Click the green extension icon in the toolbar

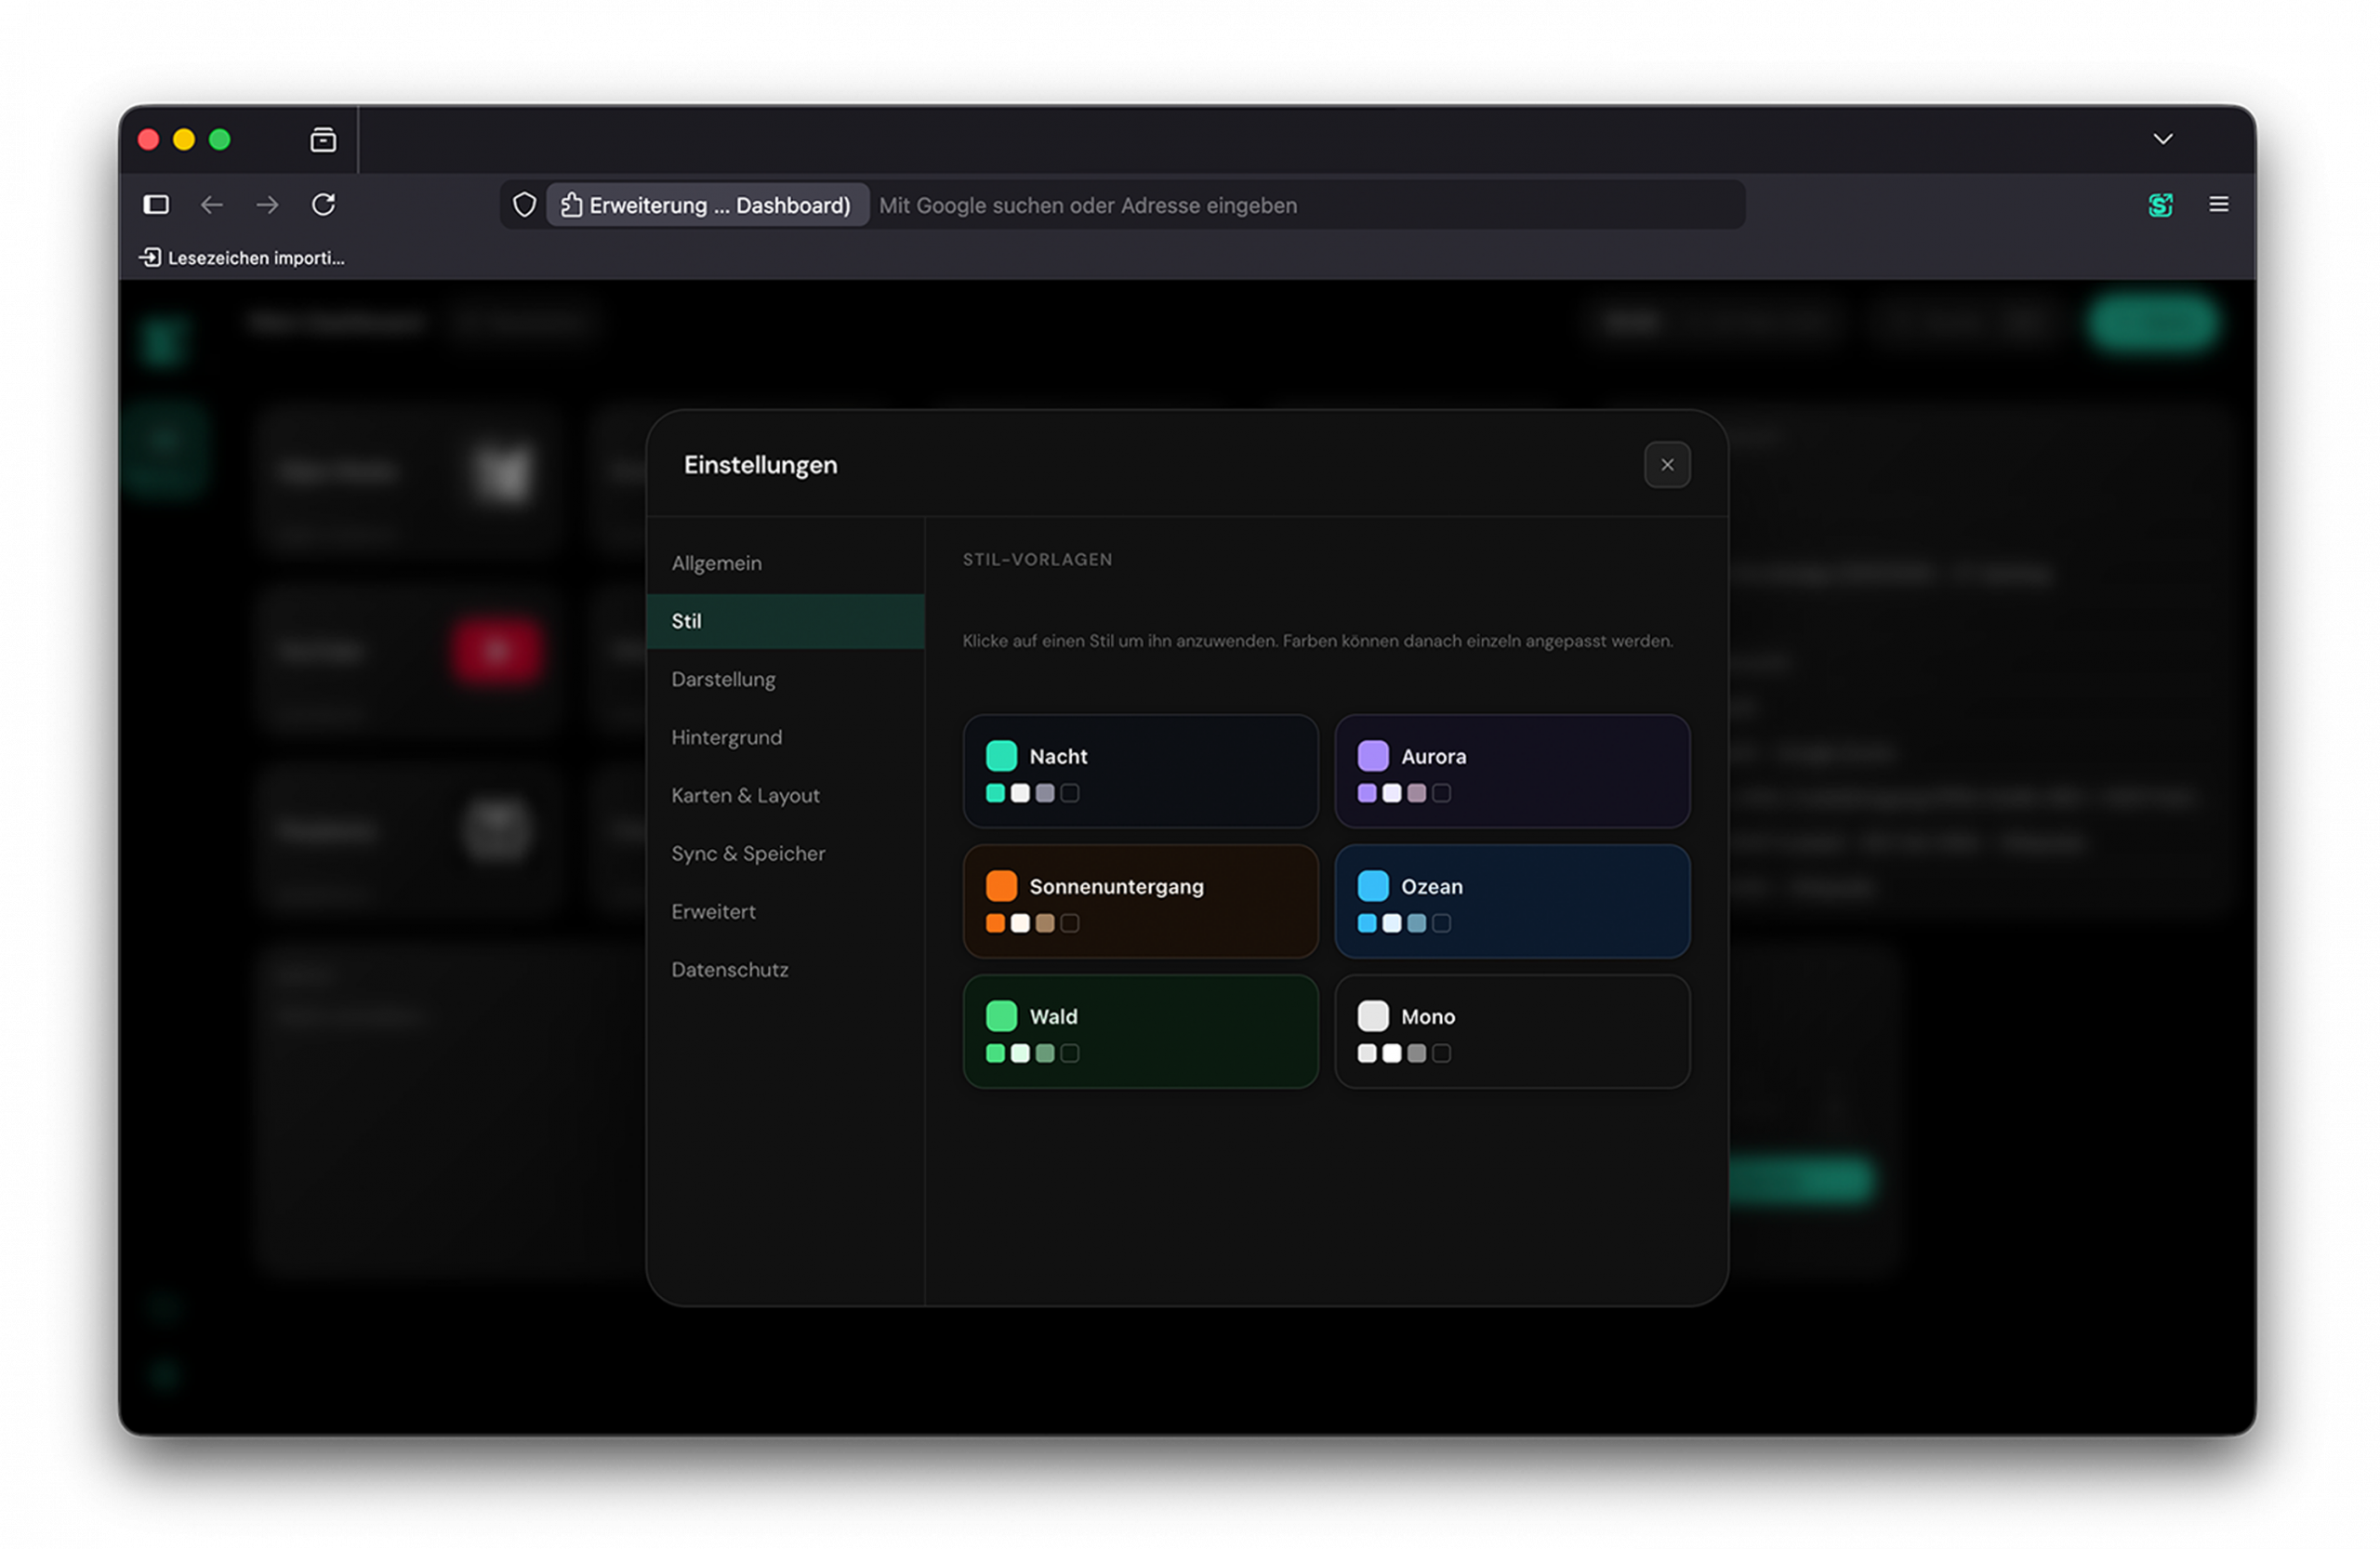point(2161,204)
